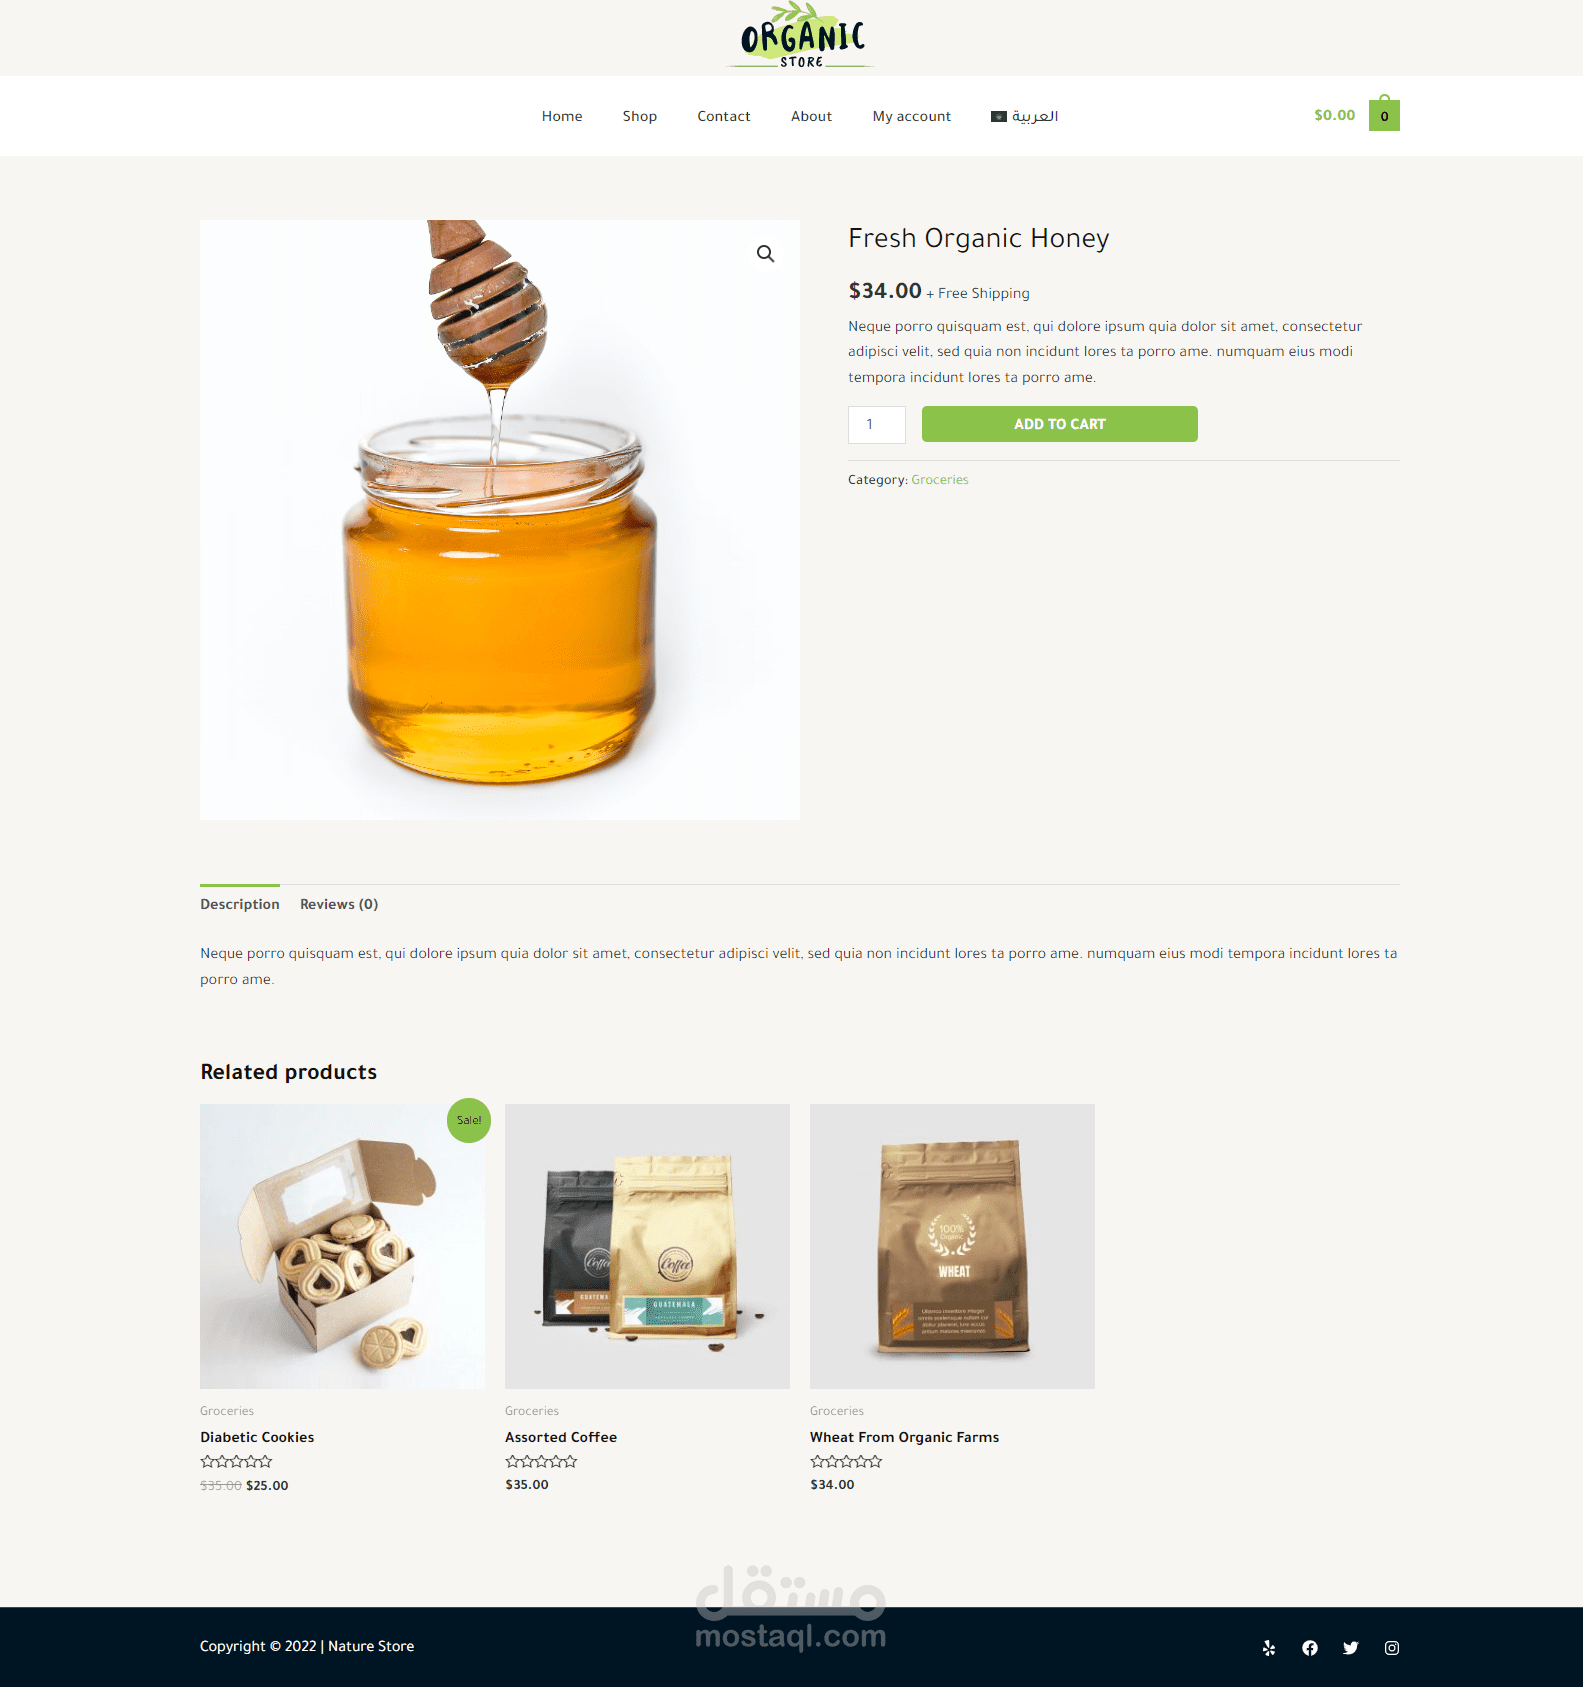Follow the Groceries category link
Image resolution: width=1583 pixels, height=1687 pixels.
tap(940, 480)
